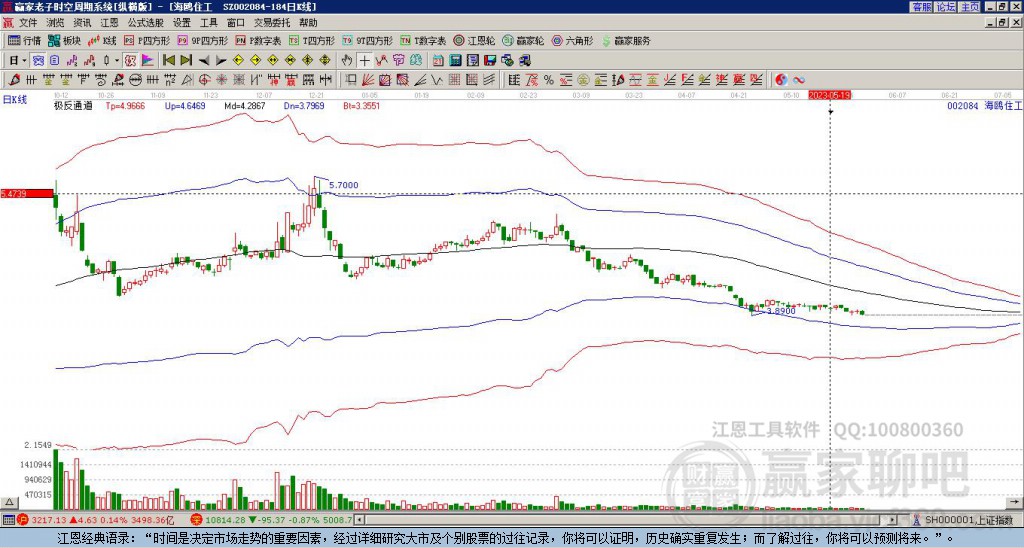Select the red pencil draw tool

pyautogui.click(x=14, y=80)
